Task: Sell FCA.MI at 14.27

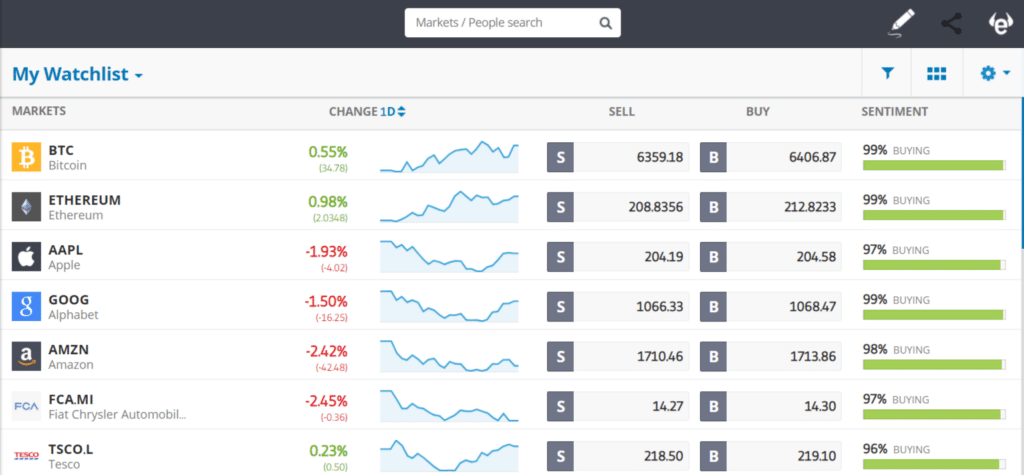Action: pyautogui.click(x=618, y=406)
